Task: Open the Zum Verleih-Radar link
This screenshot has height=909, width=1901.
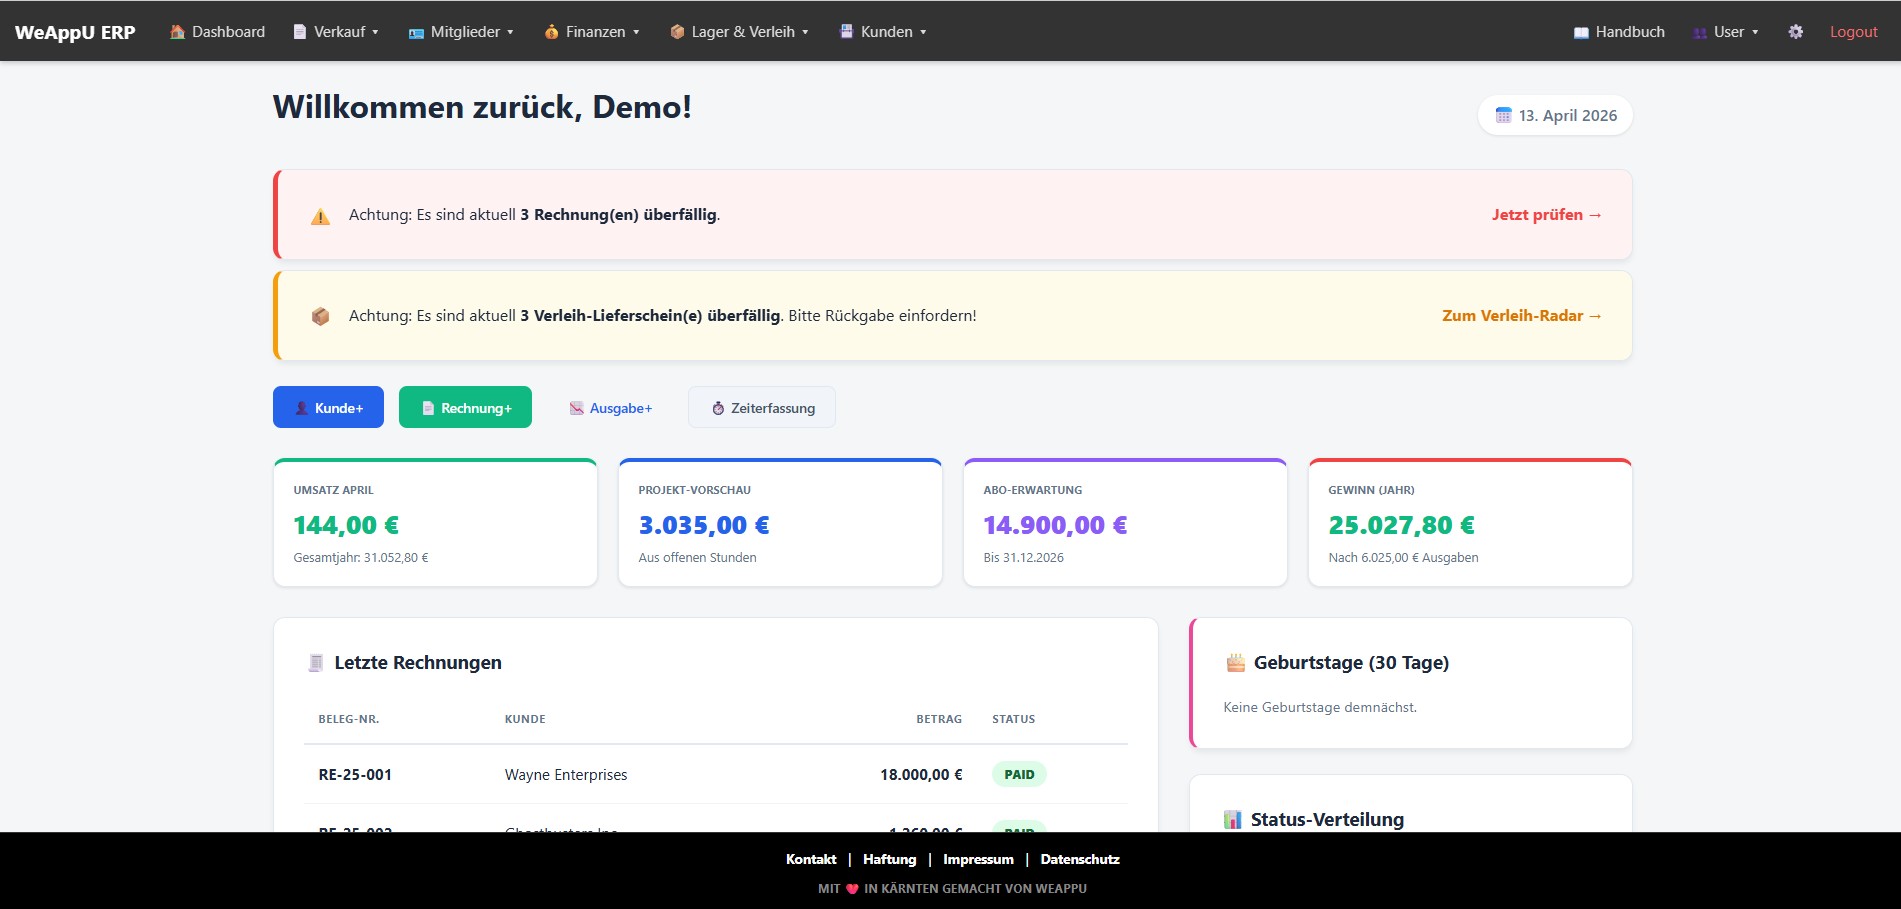Action: click(x=1522, y=316)
